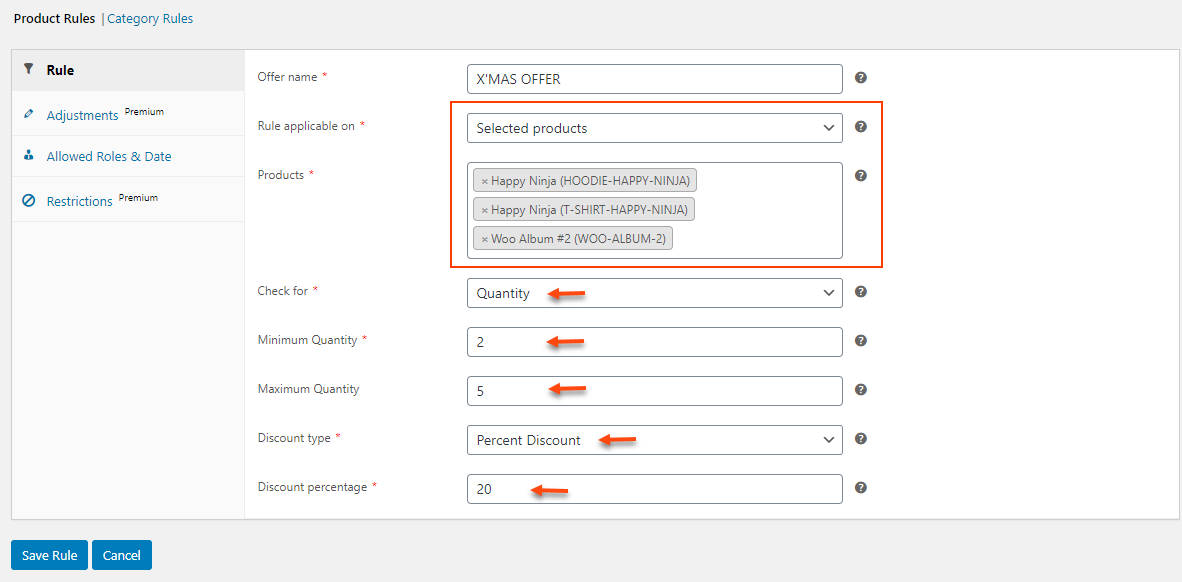Click help icon next to Discount type

click(861, 439)
